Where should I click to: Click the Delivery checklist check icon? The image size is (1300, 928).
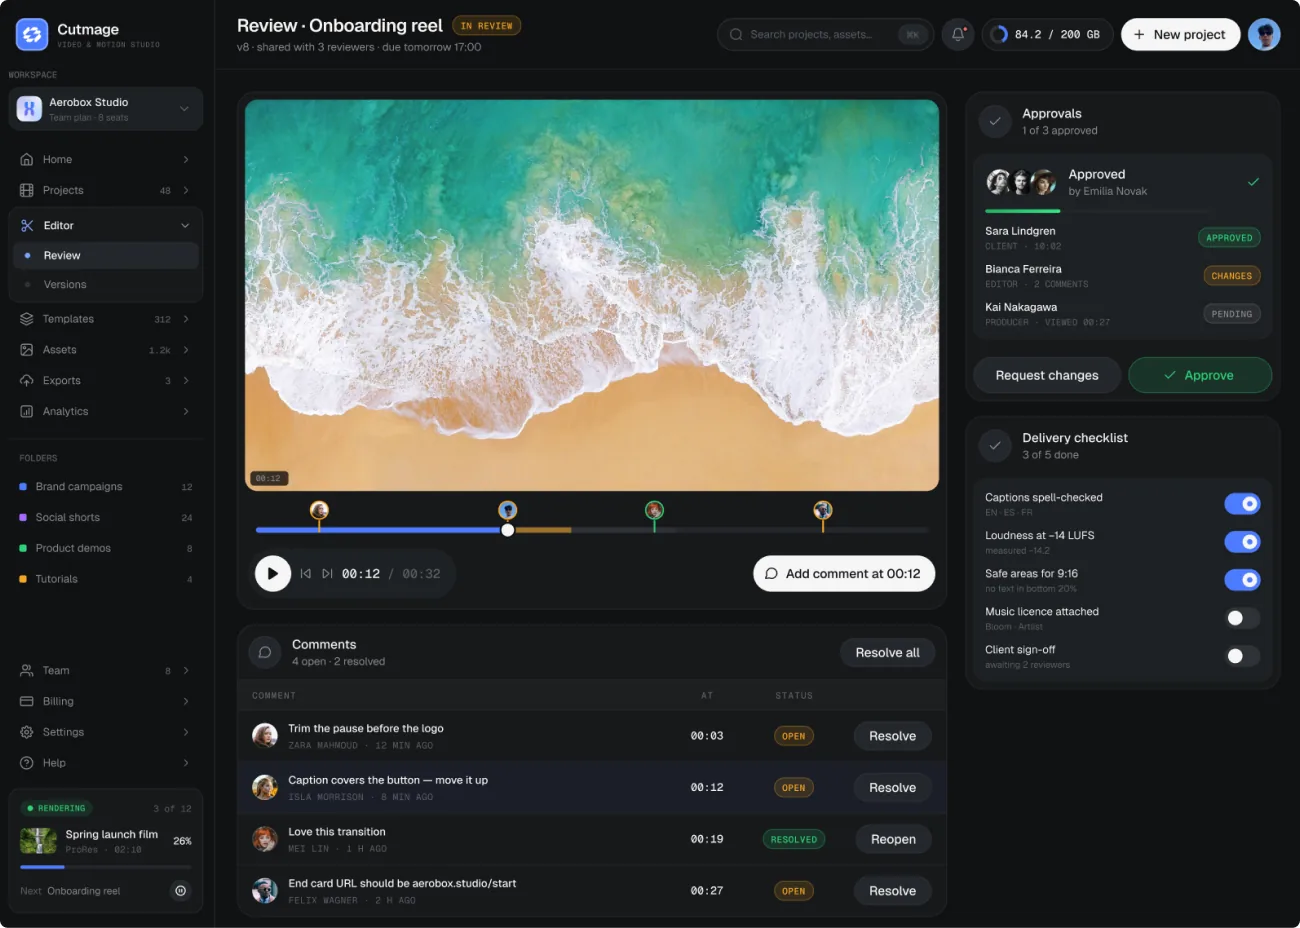pos(995,446)
